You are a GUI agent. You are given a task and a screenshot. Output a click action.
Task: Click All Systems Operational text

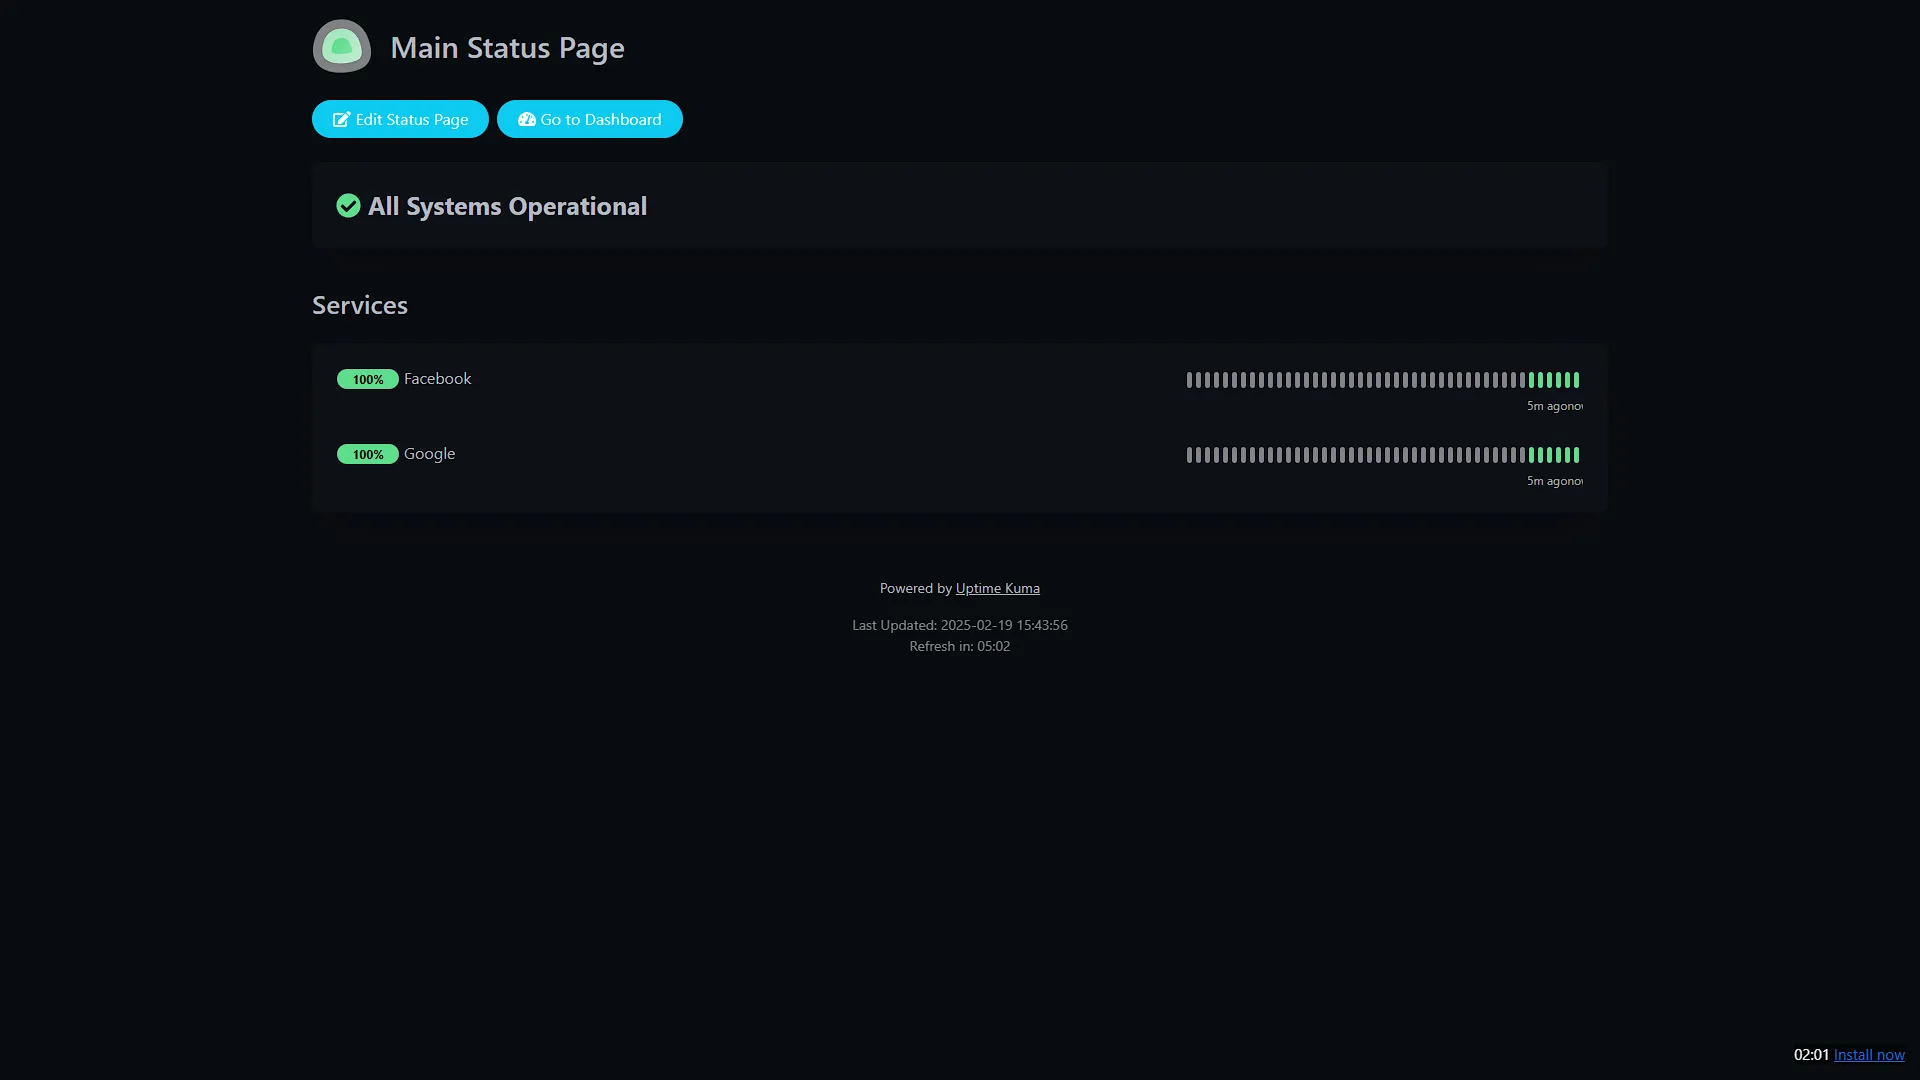click(x=507, y=206)
